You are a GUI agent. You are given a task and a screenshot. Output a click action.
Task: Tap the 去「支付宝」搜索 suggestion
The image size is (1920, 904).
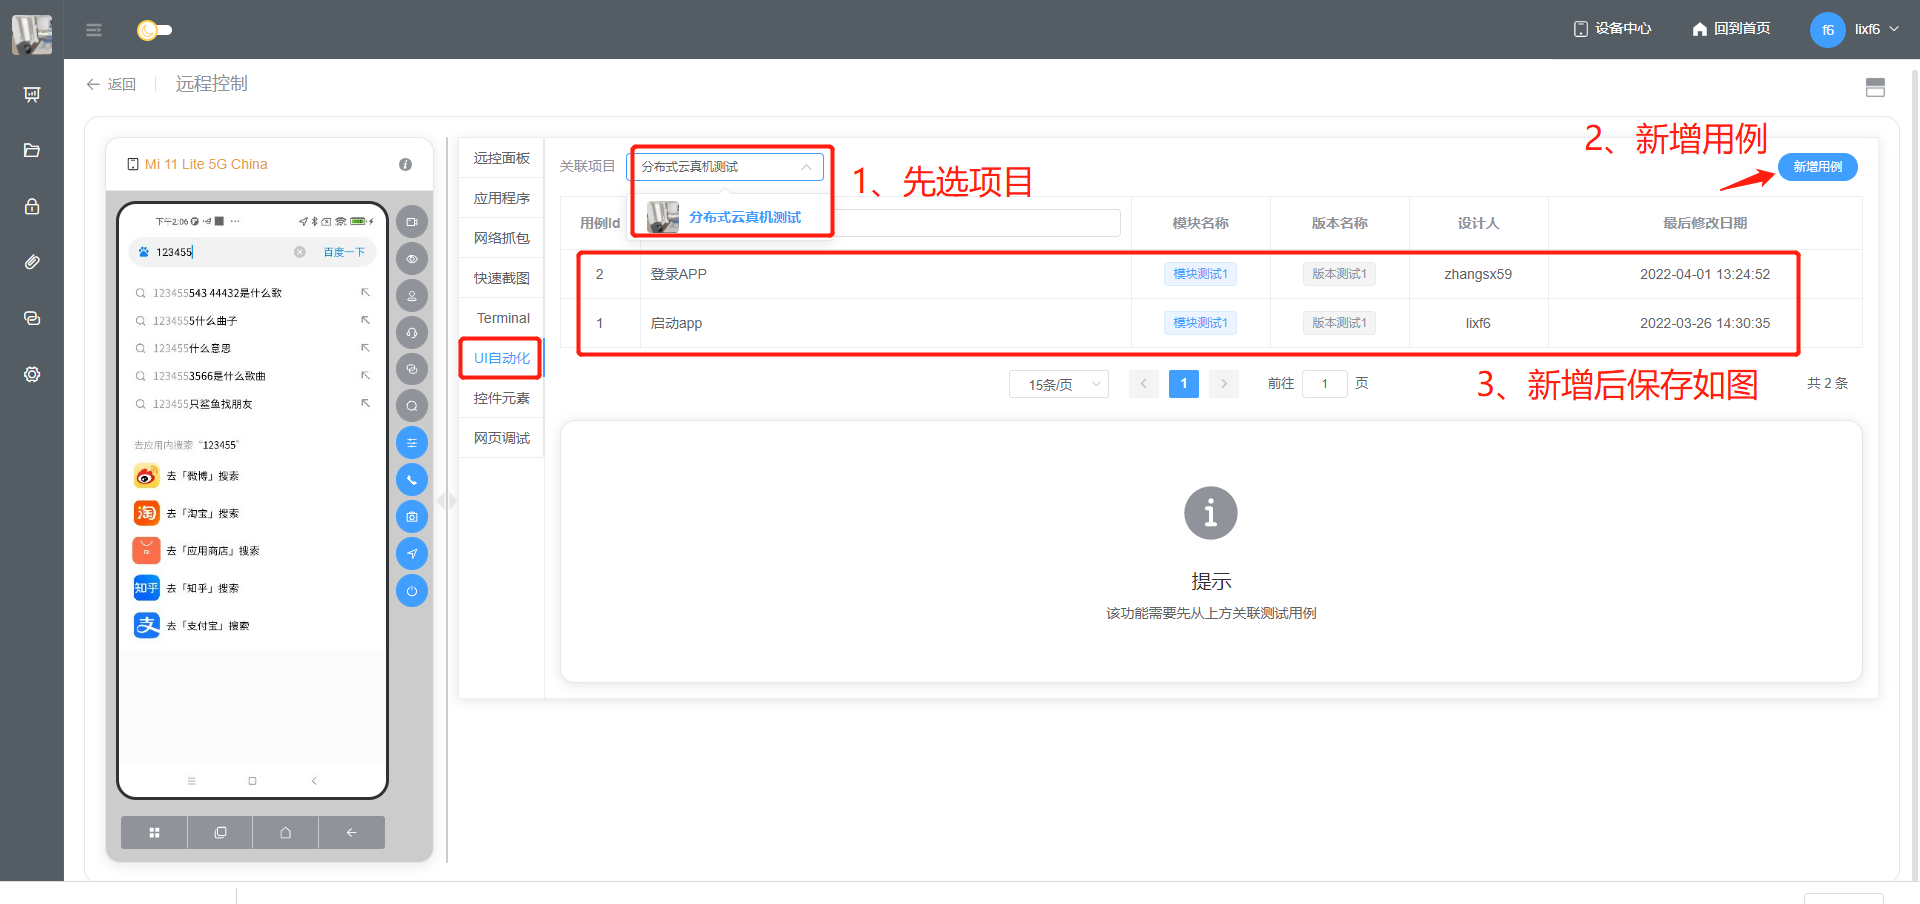(253, 626)
